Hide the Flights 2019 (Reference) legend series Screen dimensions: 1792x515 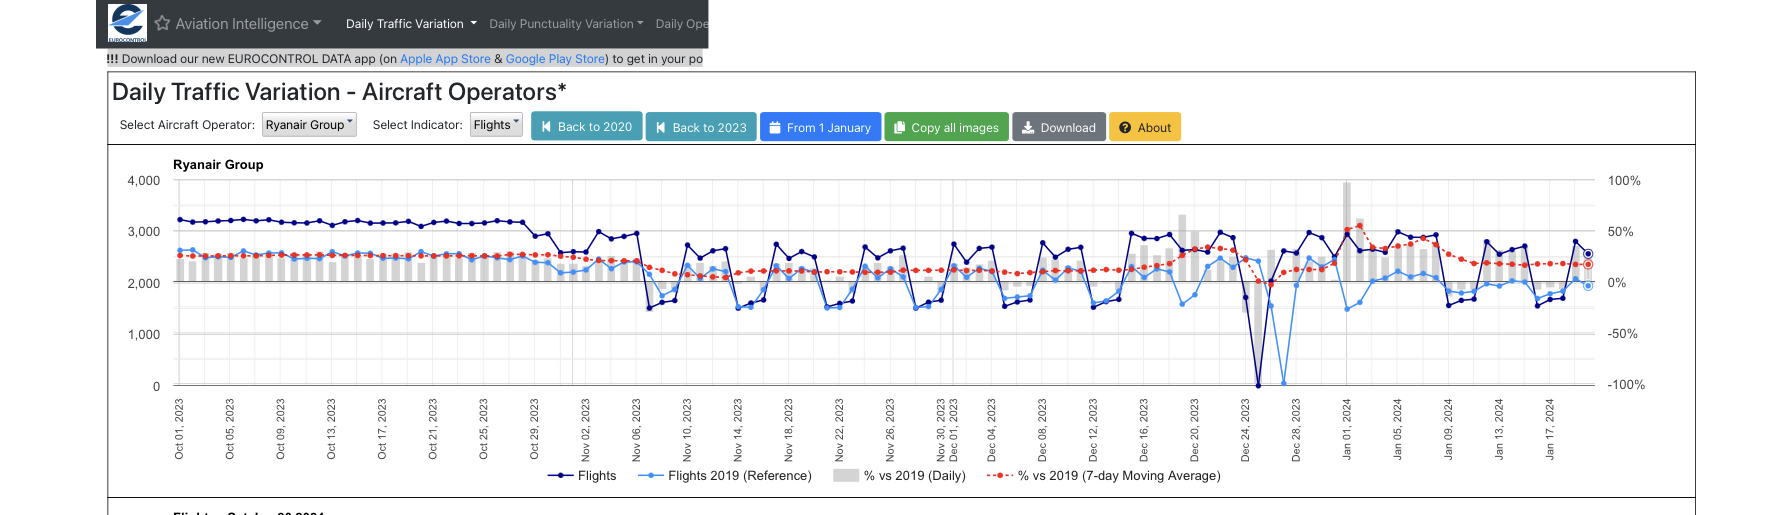[726, 476]
